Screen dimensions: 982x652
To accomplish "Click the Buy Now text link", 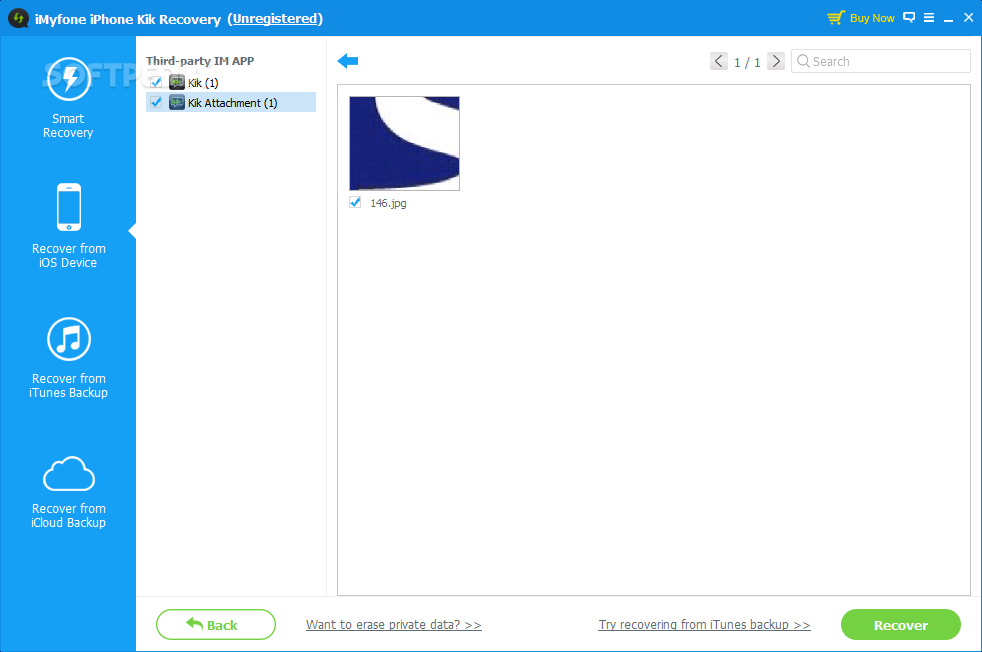I will coord(872,18).
